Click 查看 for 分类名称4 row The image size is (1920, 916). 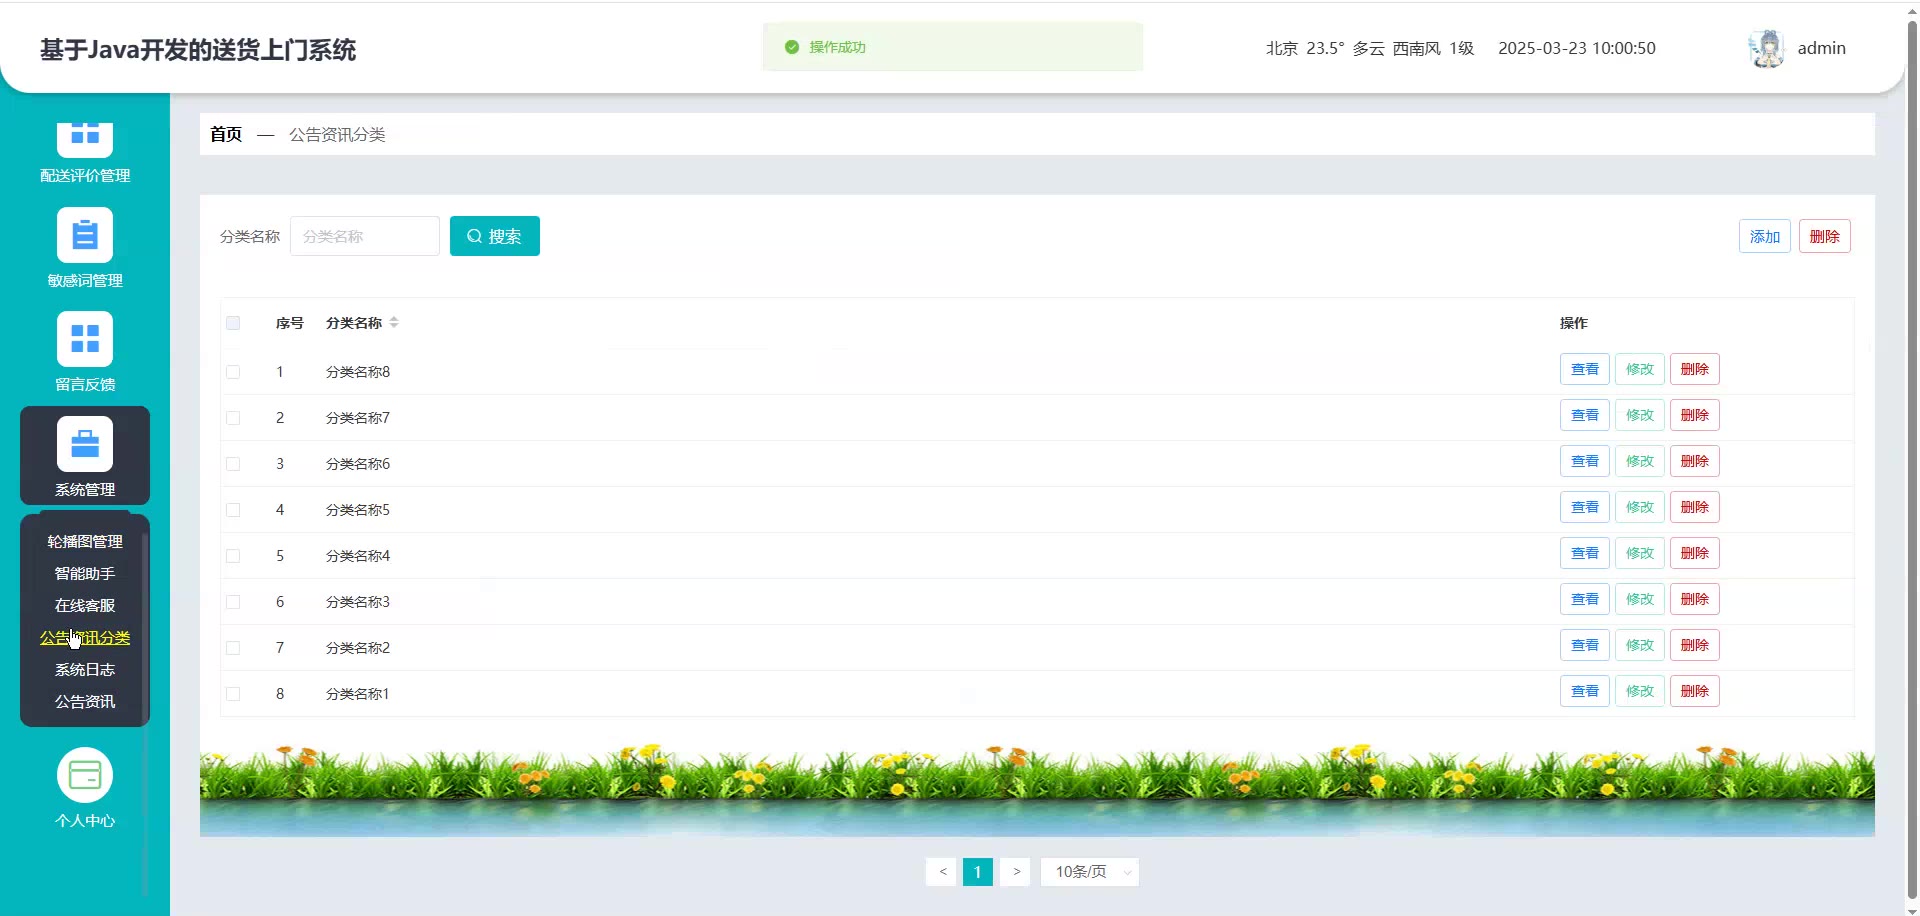pos(1585,553)
